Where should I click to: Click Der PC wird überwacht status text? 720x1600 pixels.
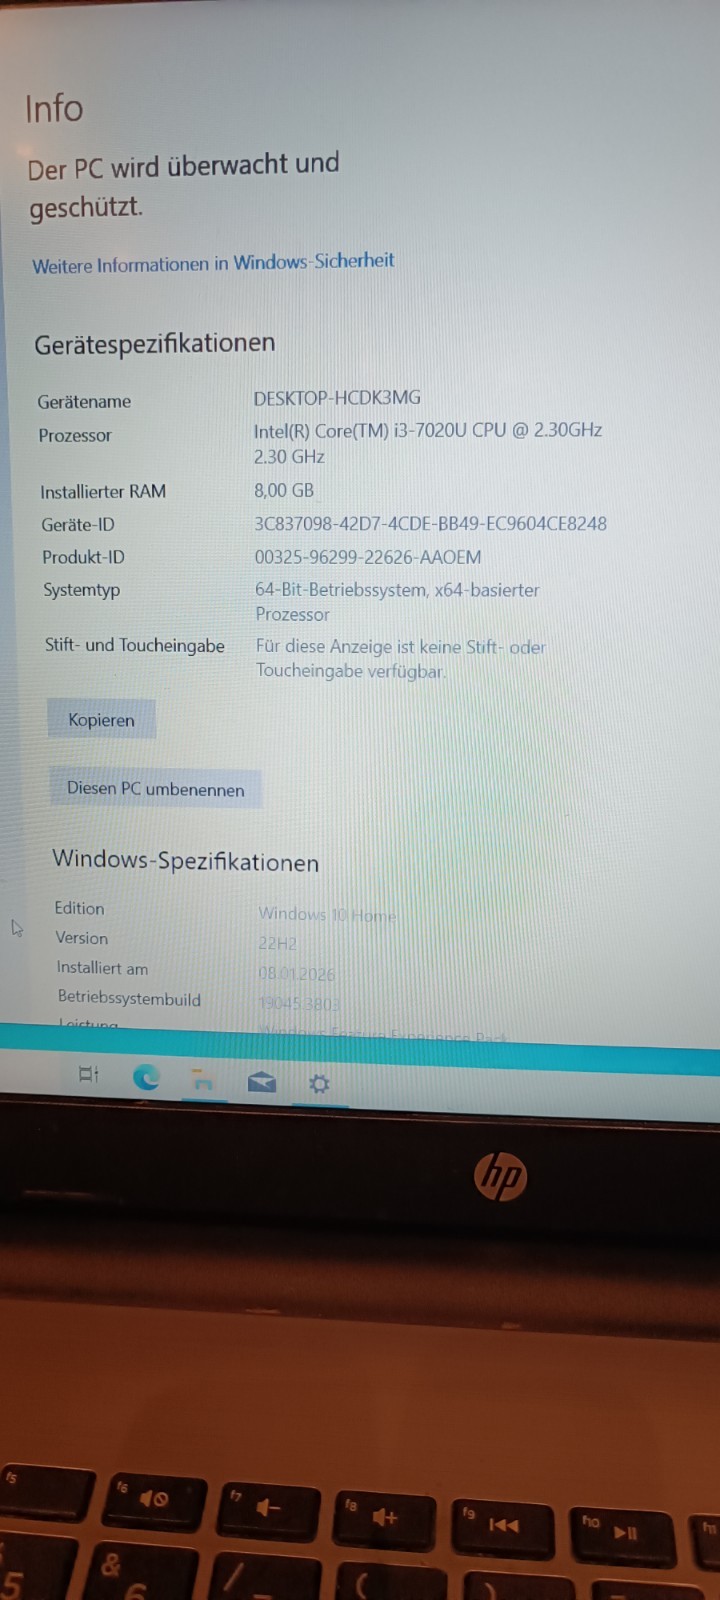pyautogui.click(x=183, y=184)
